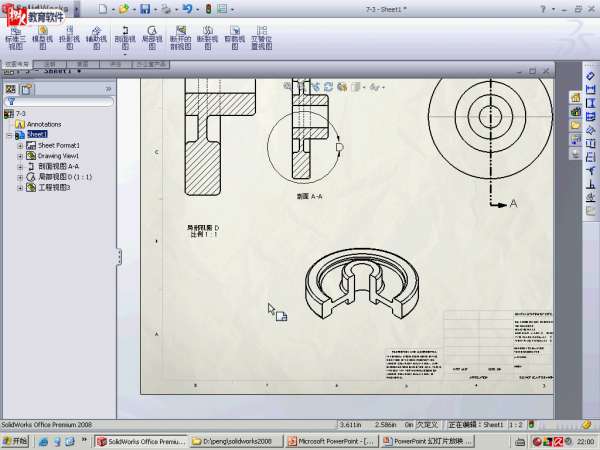Screen dimensions: 600x450
Task: Click the Save icon in the top toolbar
Action: (x=145, y=8)
